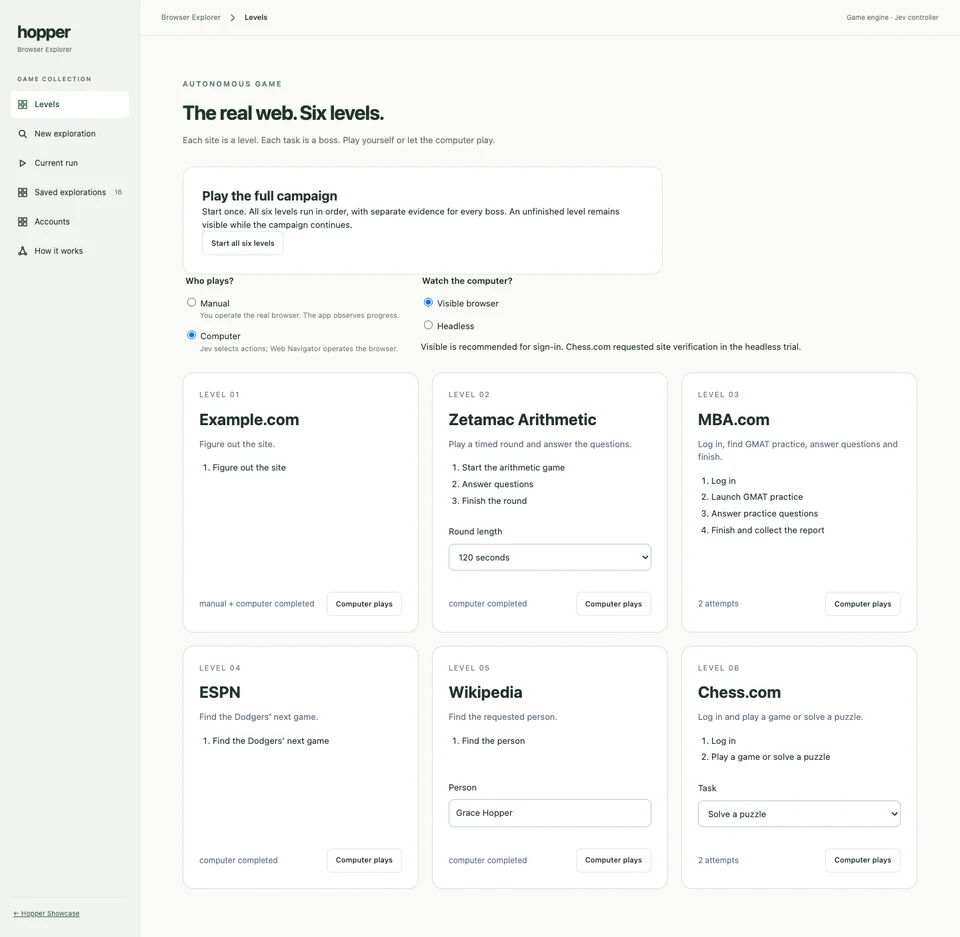Click the Current run play icon

tap(23, 164)
